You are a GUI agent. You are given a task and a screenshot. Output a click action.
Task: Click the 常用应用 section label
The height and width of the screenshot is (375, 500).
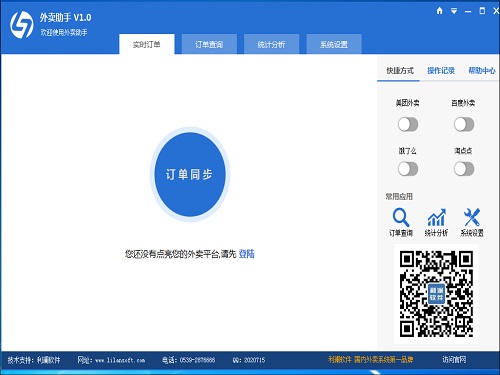click(x=399, y=197)
